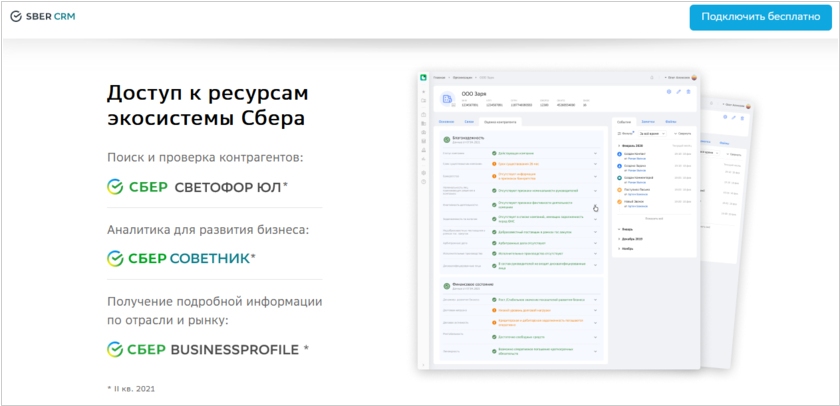Open the За всё время dropdown
The image size is (840, 406).
point(652,133)
